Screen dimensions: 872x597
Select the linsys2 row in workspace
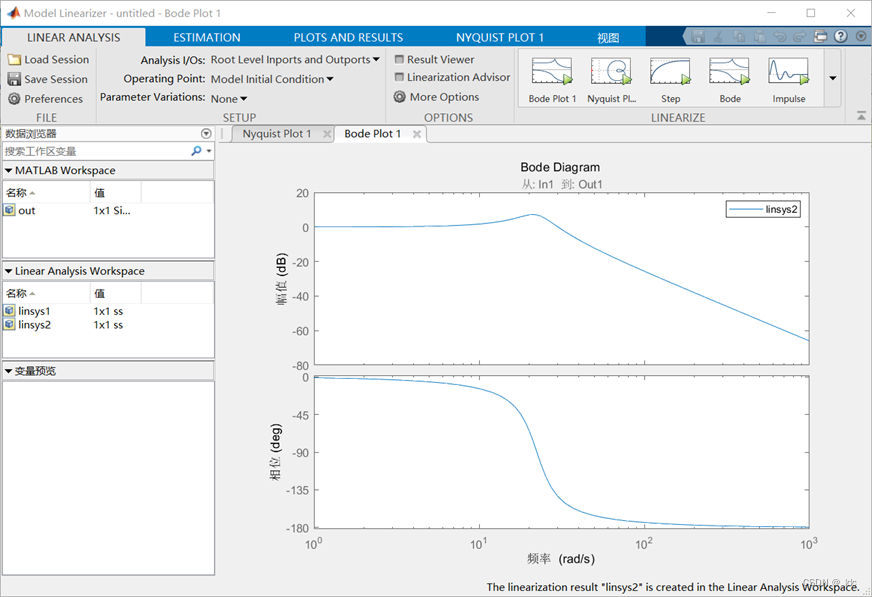(x=108, y=325)
